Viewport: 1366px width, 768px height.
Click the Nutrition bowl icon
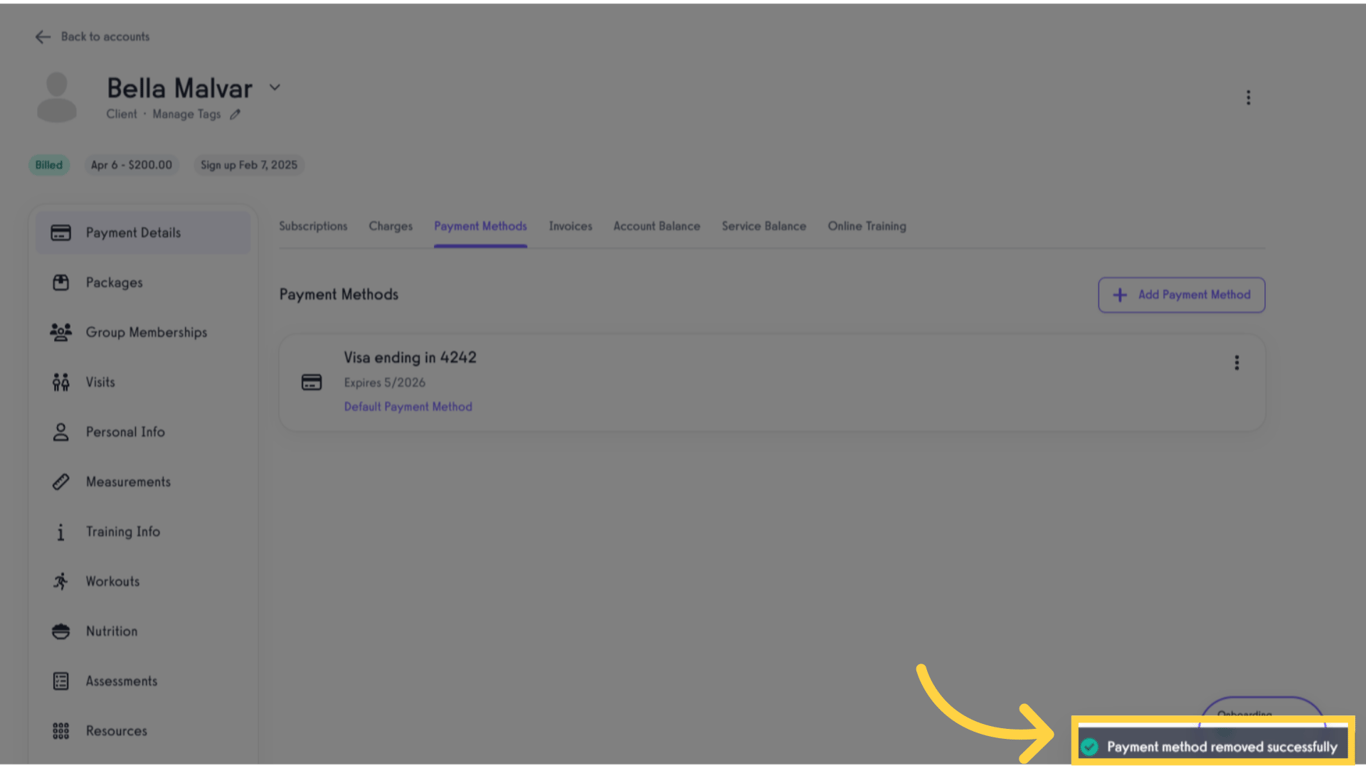tap(60, 631)
